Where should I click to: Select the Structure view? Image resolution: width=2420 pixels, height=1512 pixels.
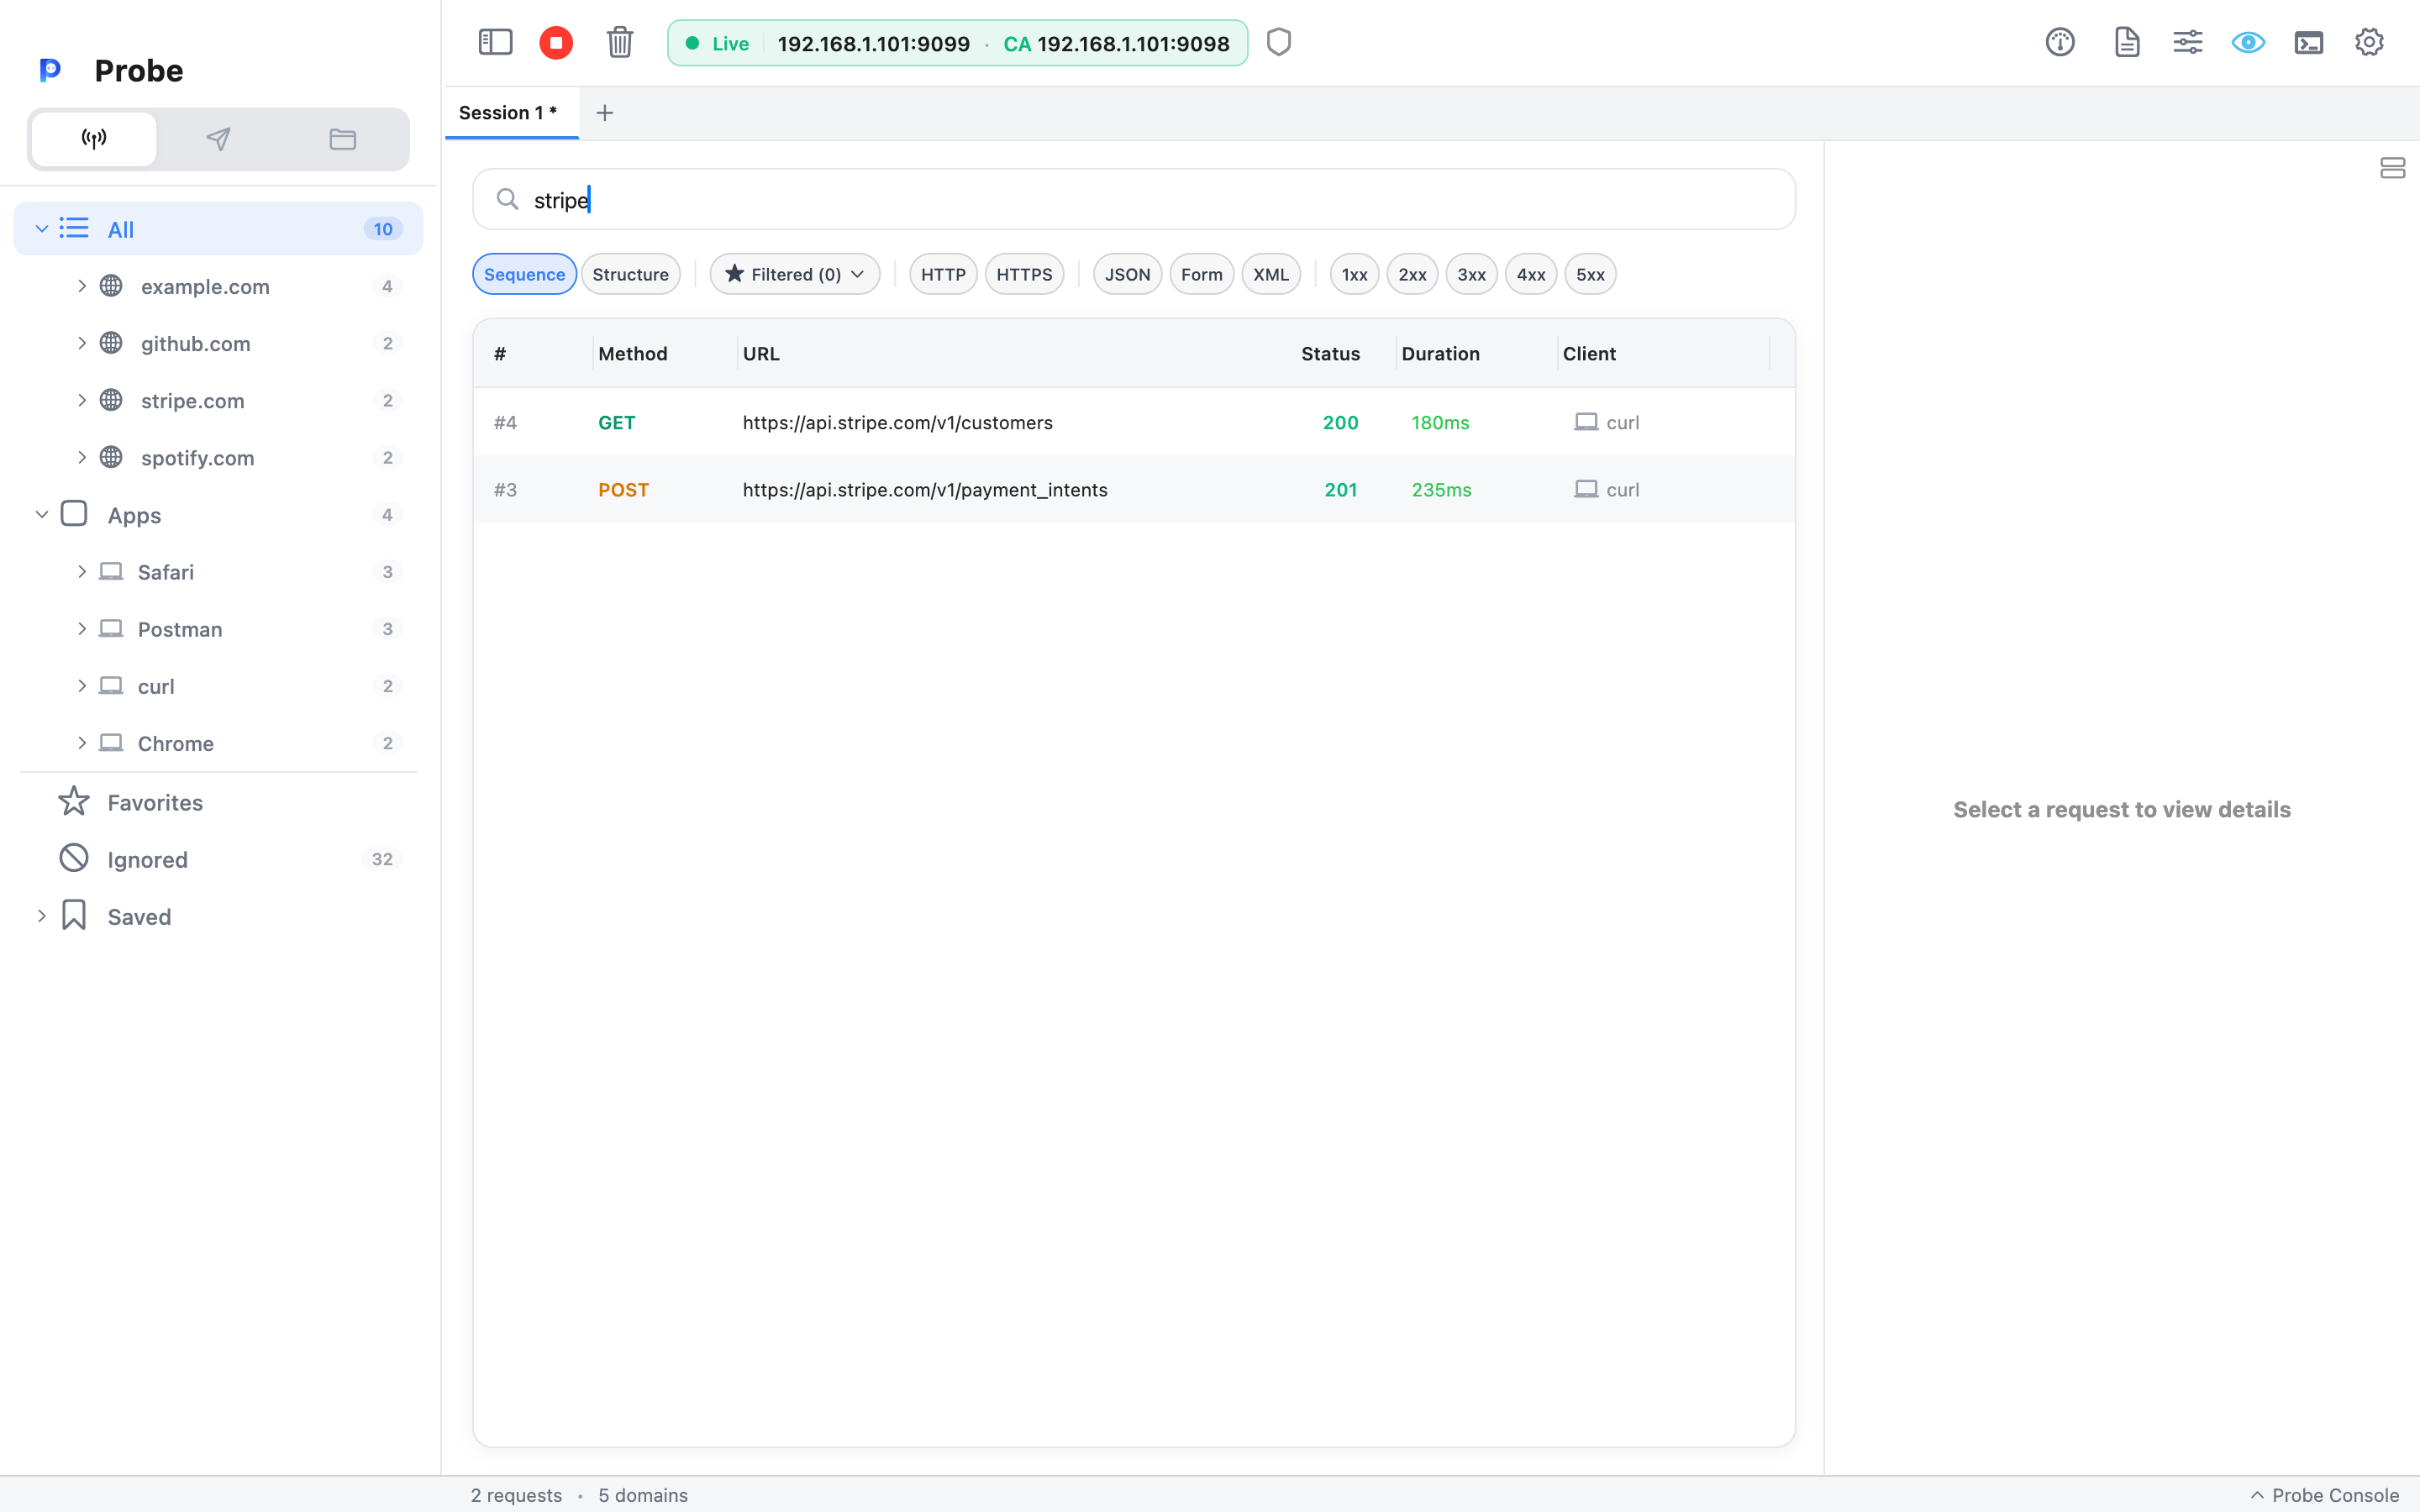click(x=630, y=274)
